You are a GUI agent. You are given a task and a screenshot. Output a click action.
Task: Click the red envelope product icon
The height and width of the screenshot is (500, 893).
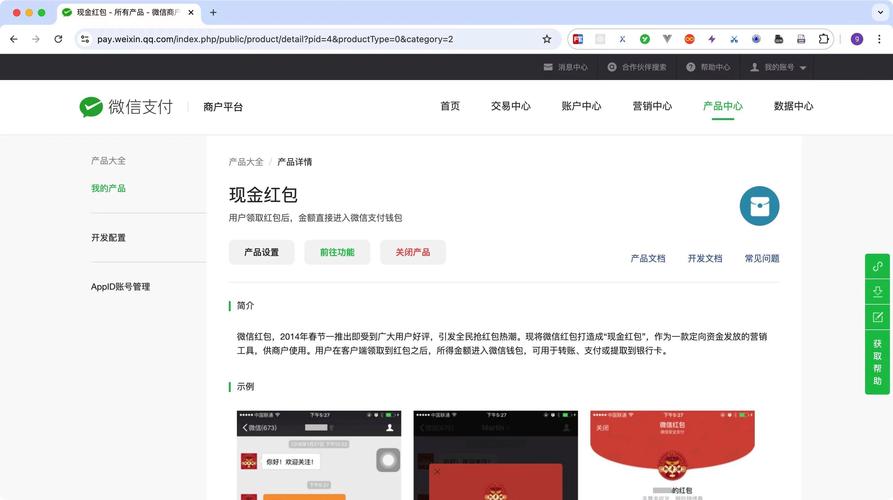tap(759, 206)
